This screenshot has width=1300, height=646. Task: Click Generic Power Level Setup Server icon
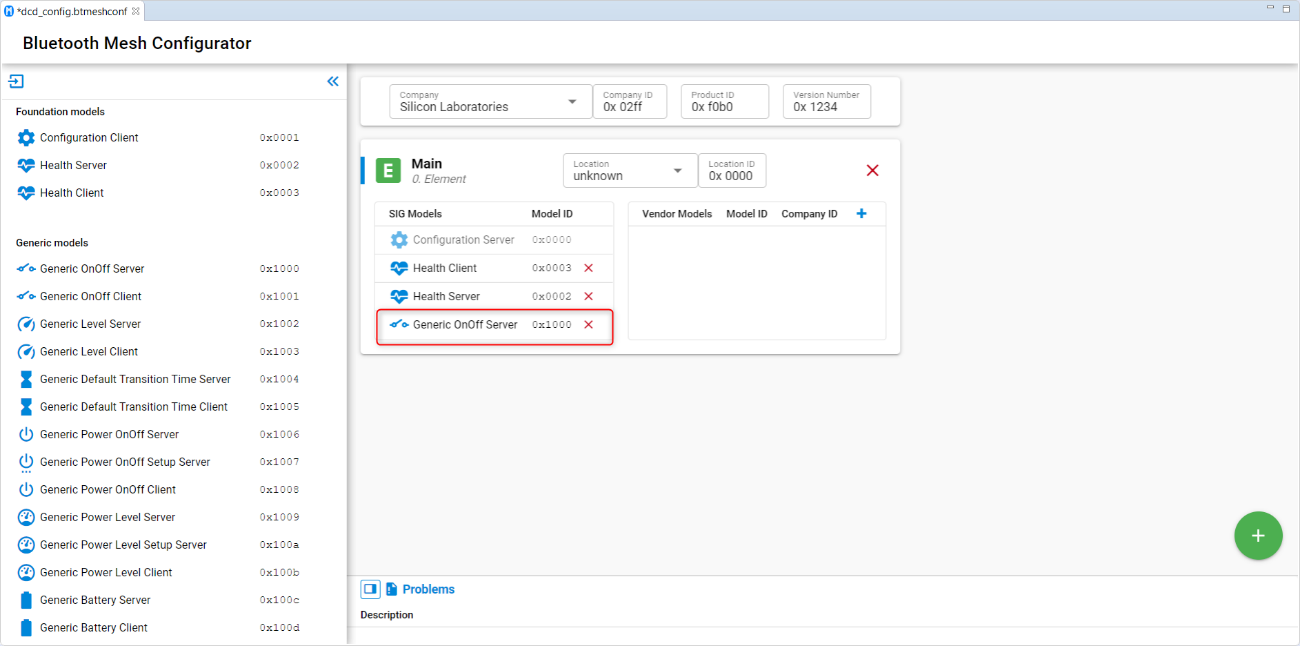click(x=26, y=545)
